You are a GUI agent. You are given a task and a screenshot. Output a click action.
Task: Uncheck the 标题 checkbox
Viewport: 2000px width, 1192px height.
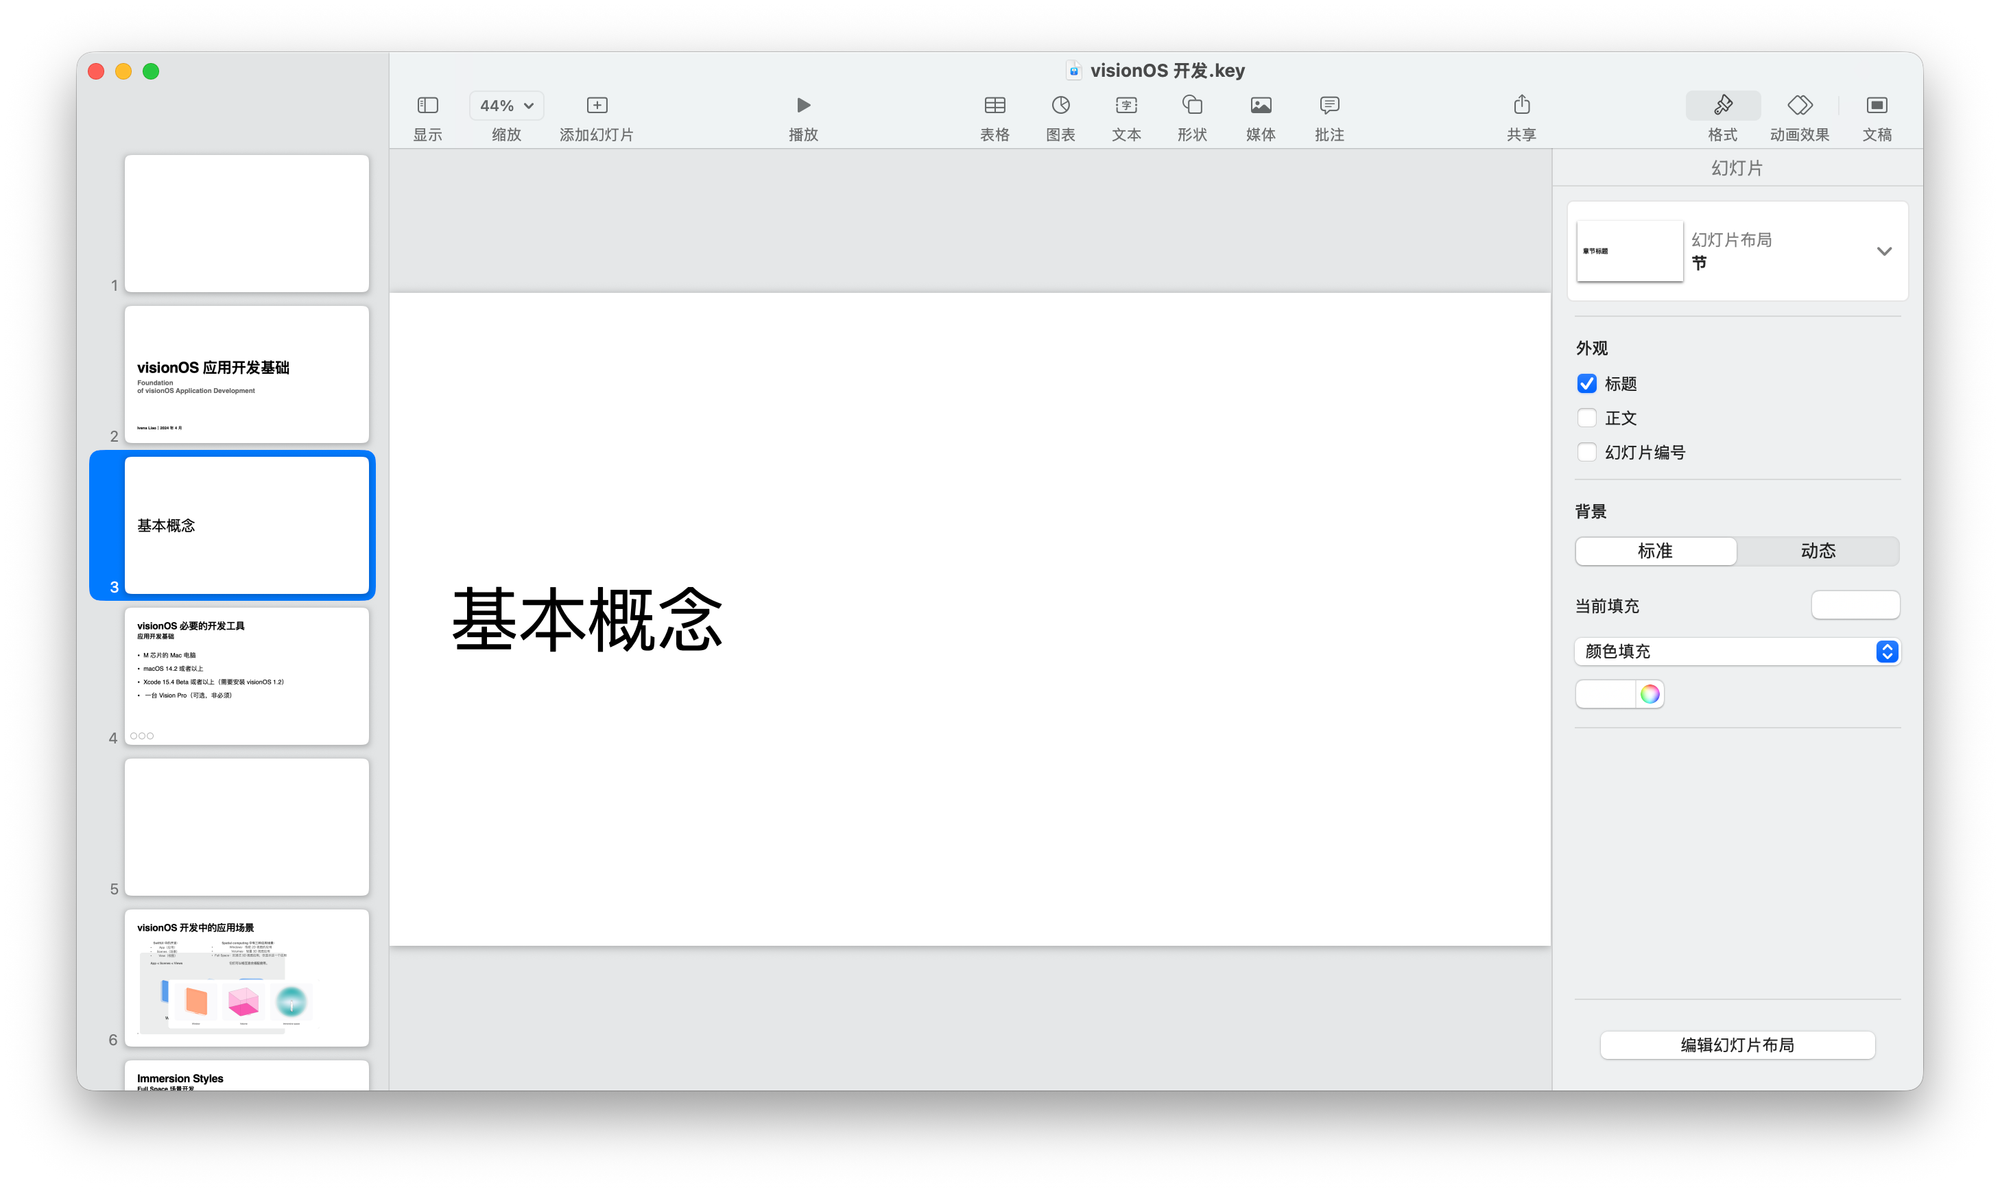1587,384
